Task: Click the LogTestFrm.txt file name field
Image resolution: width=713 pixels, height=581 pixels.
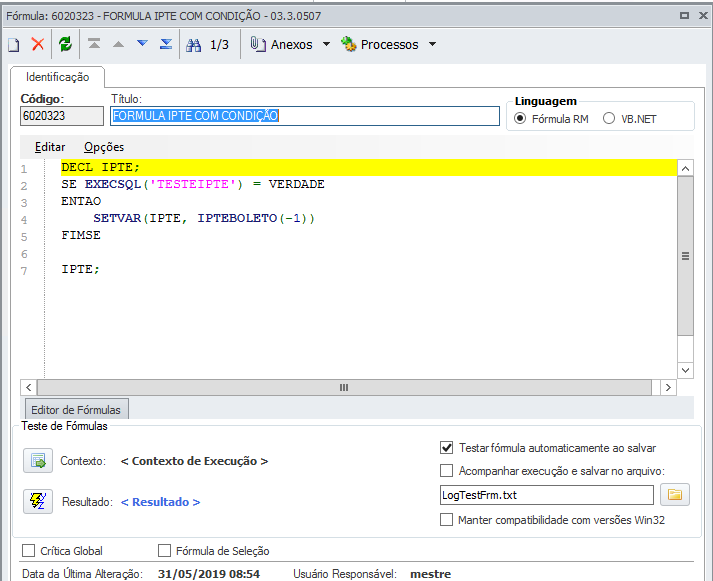Action: [x=547, y=495]
